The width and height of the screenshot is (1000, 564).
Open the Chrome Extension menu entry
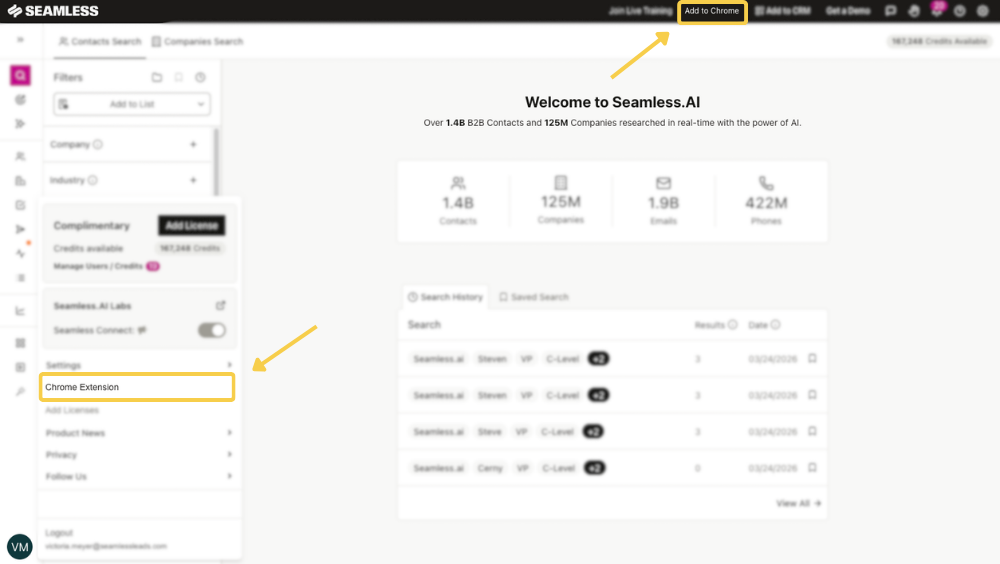click(137, 387)
